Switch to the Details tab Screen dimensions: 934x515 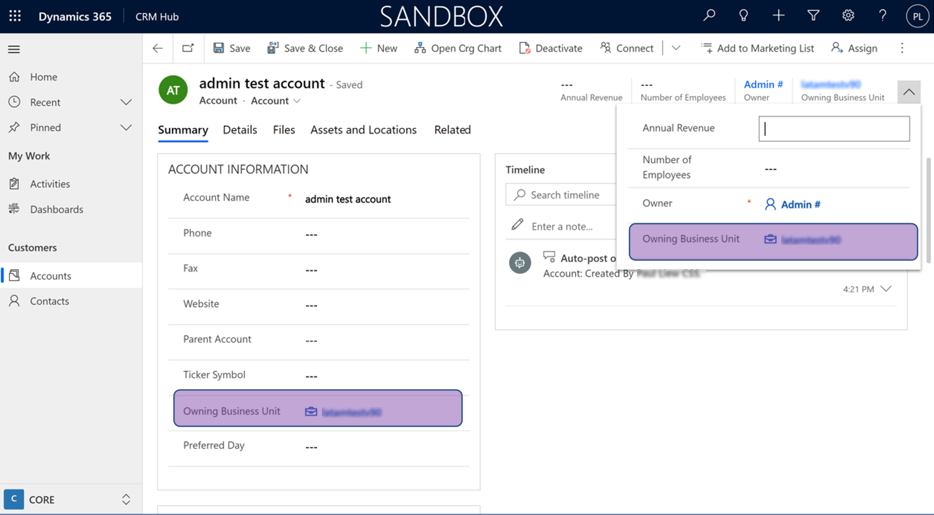240,130
